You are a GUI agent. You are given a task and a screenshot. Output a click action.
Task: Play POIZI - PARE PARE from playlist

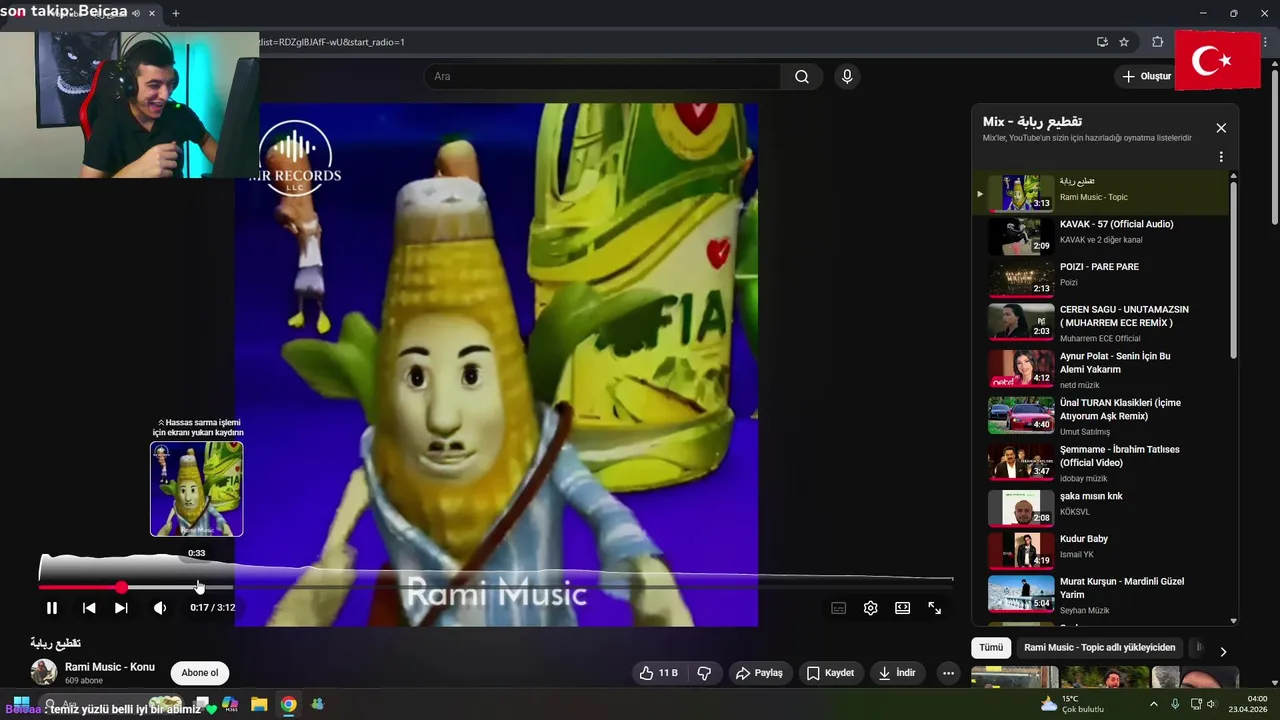tap(1100, 278)
